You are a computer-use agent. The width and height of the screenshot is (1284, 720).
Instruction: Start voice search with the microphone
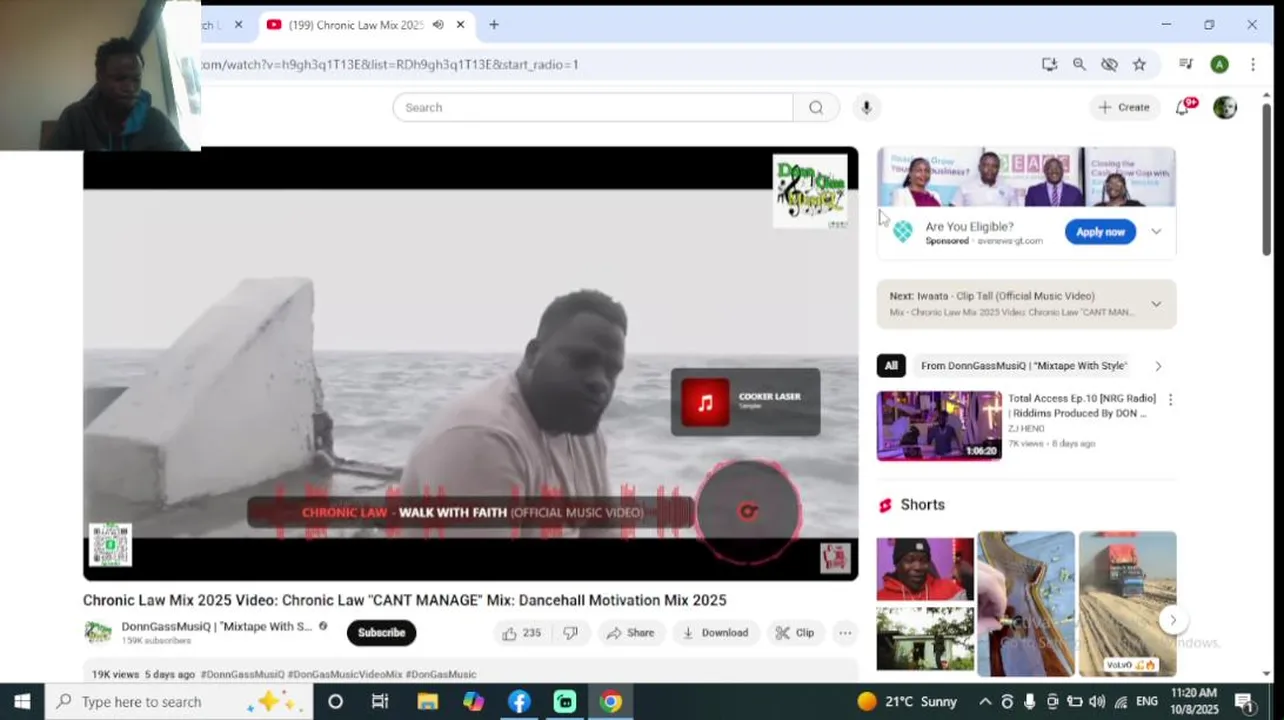point(866,107)
